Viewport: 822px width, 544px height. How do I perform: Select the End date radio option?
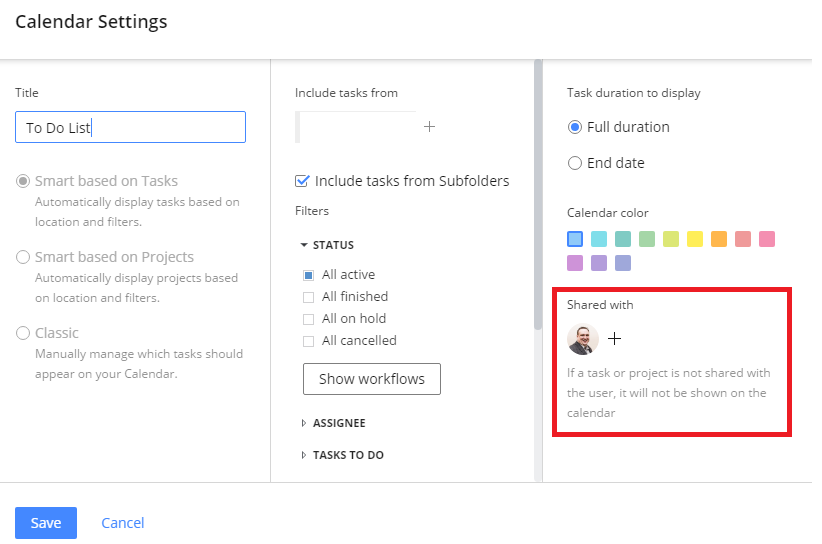pos(575,163)
